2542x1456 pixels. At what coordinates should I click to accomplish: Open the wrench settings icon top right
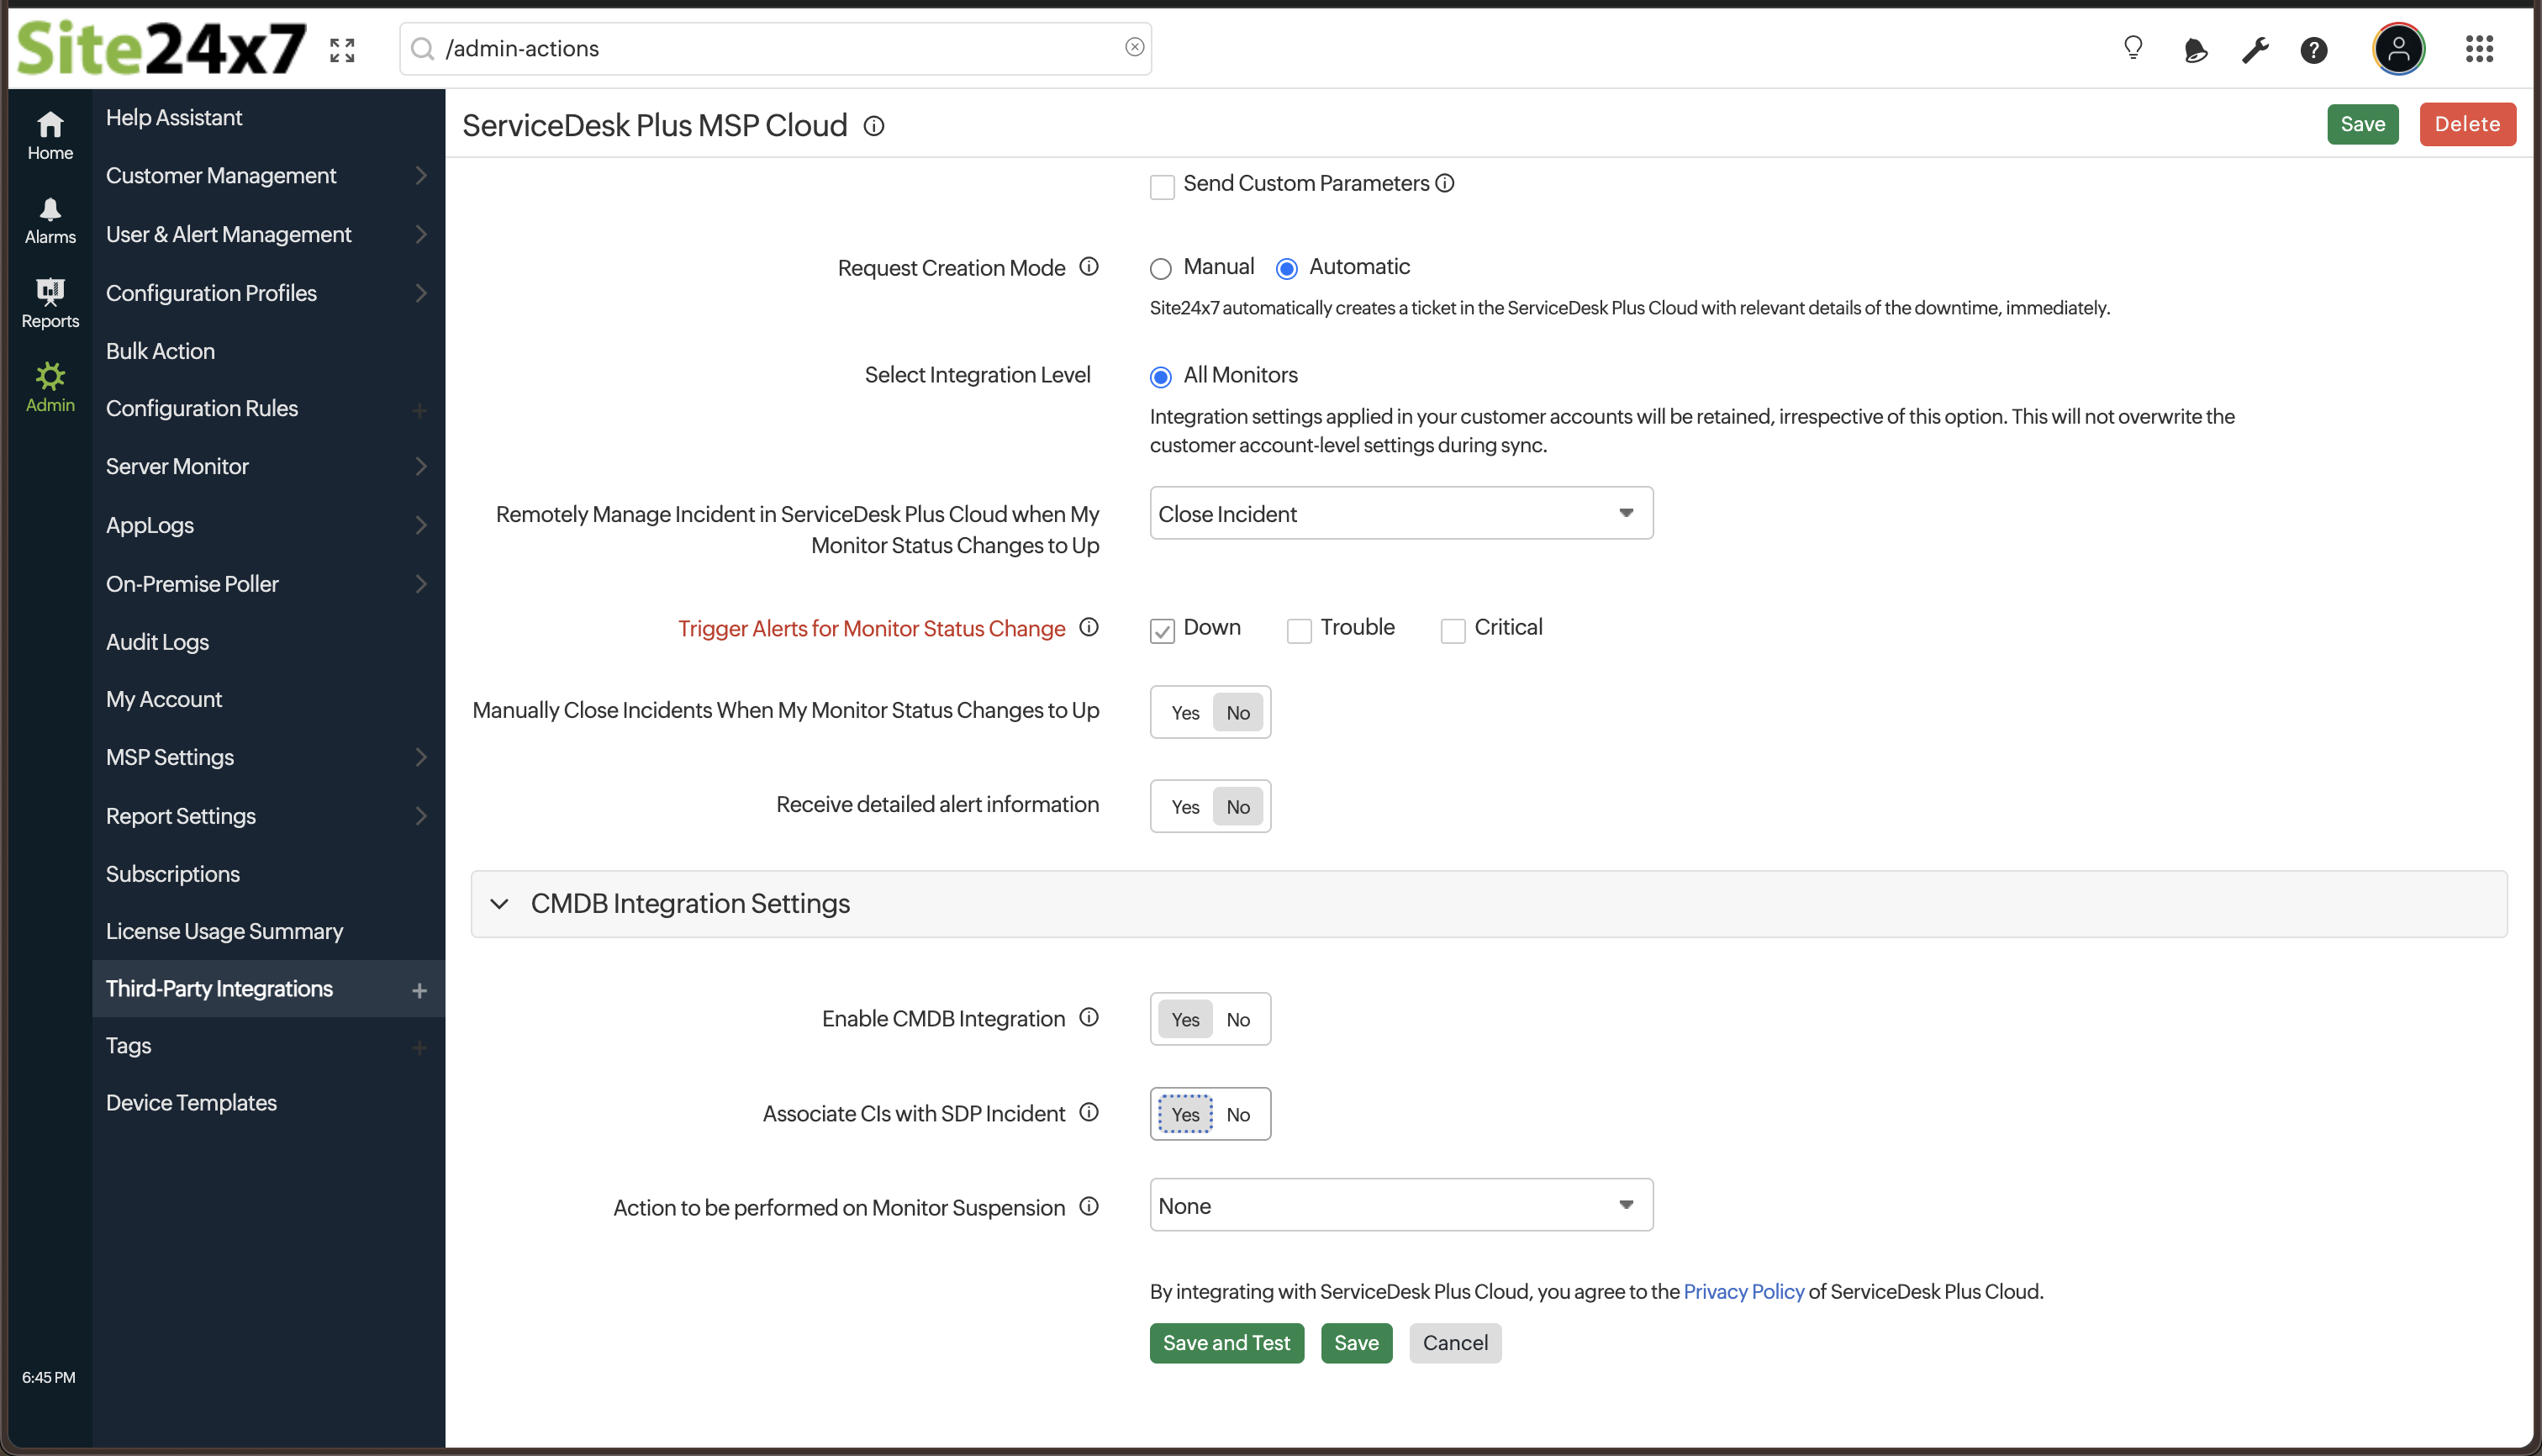[2255, 48]
